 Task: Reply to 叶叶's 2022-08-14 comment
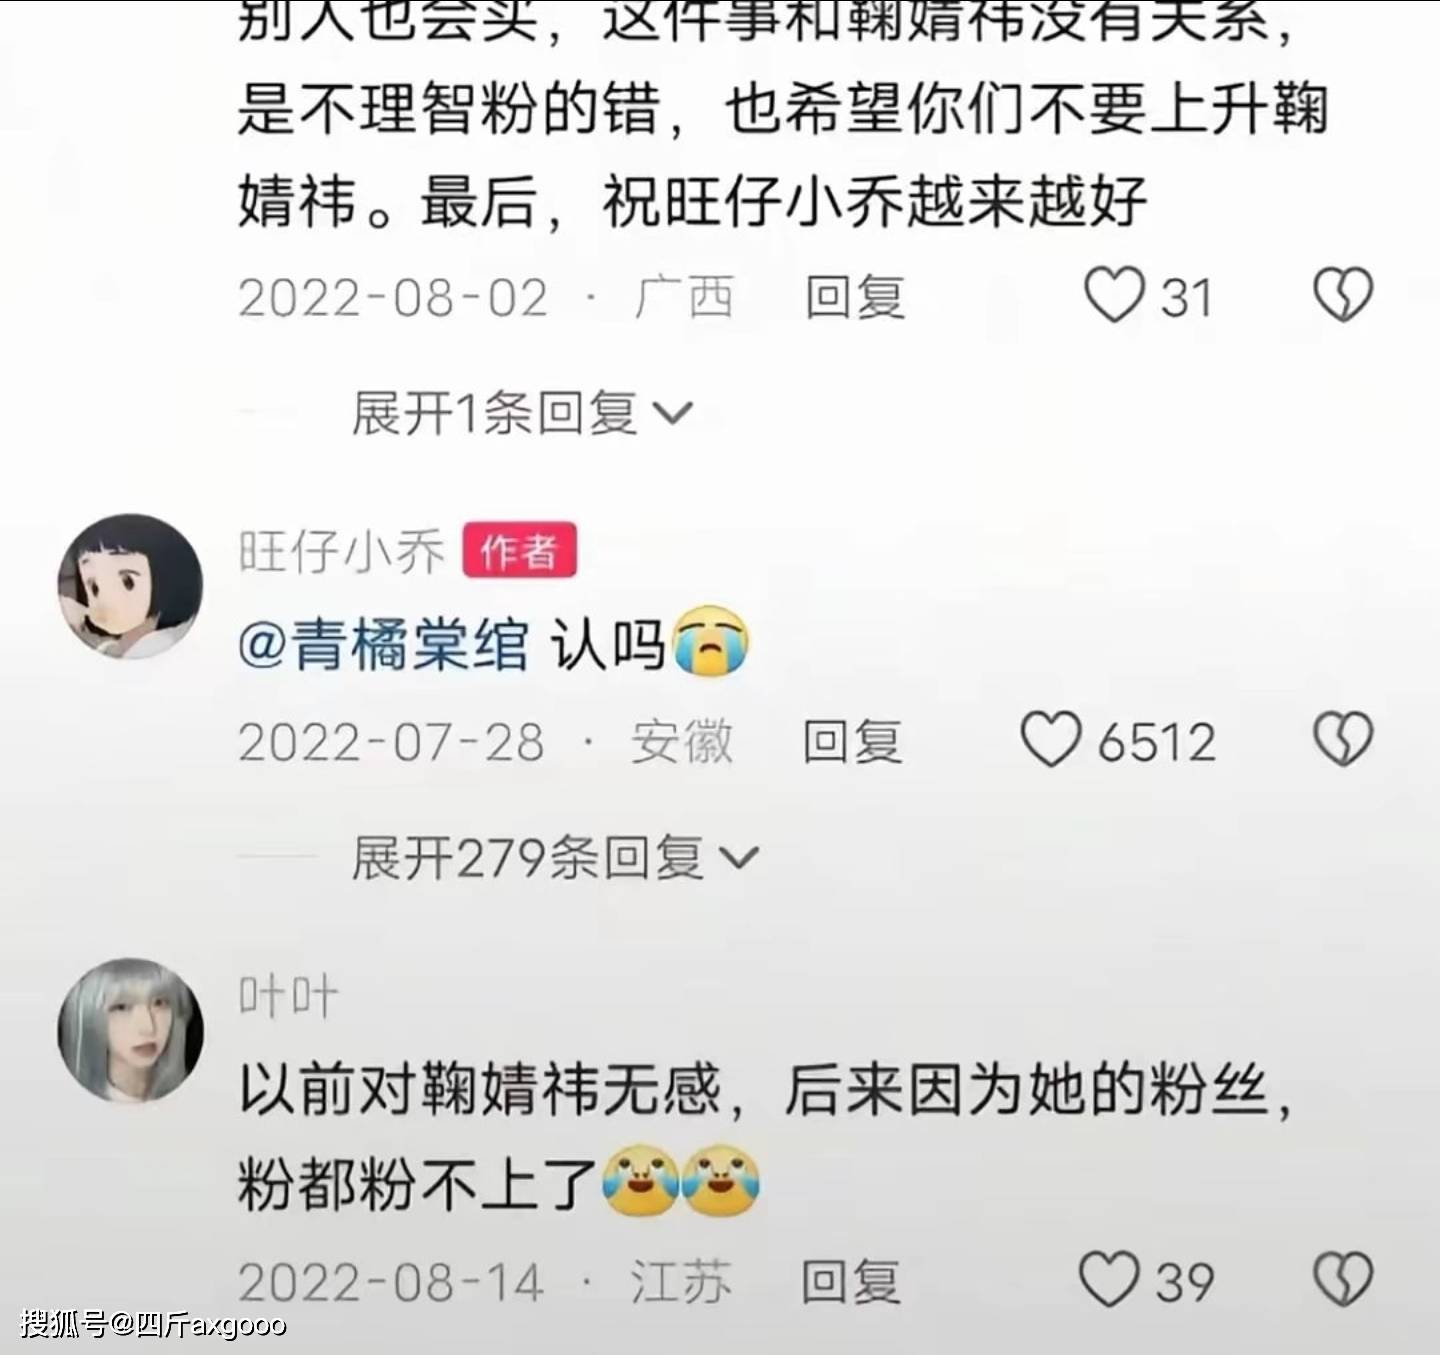(x=851, y=1281)
